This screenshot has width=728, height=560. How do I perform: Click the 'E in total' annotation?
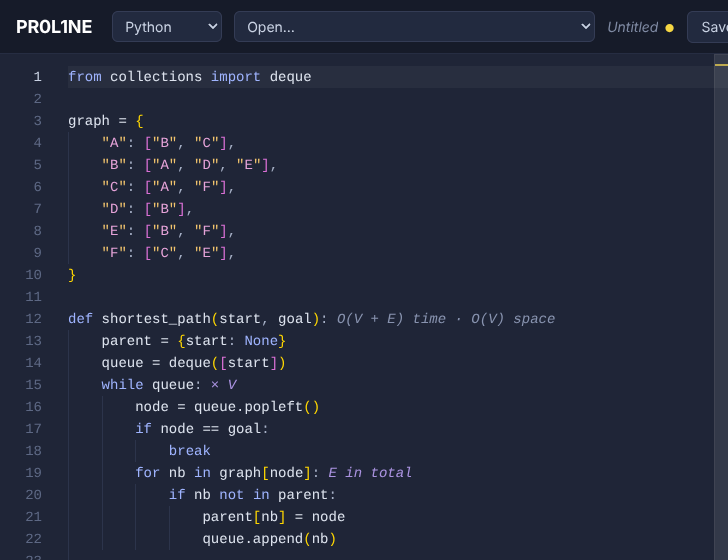pos(370,473)
